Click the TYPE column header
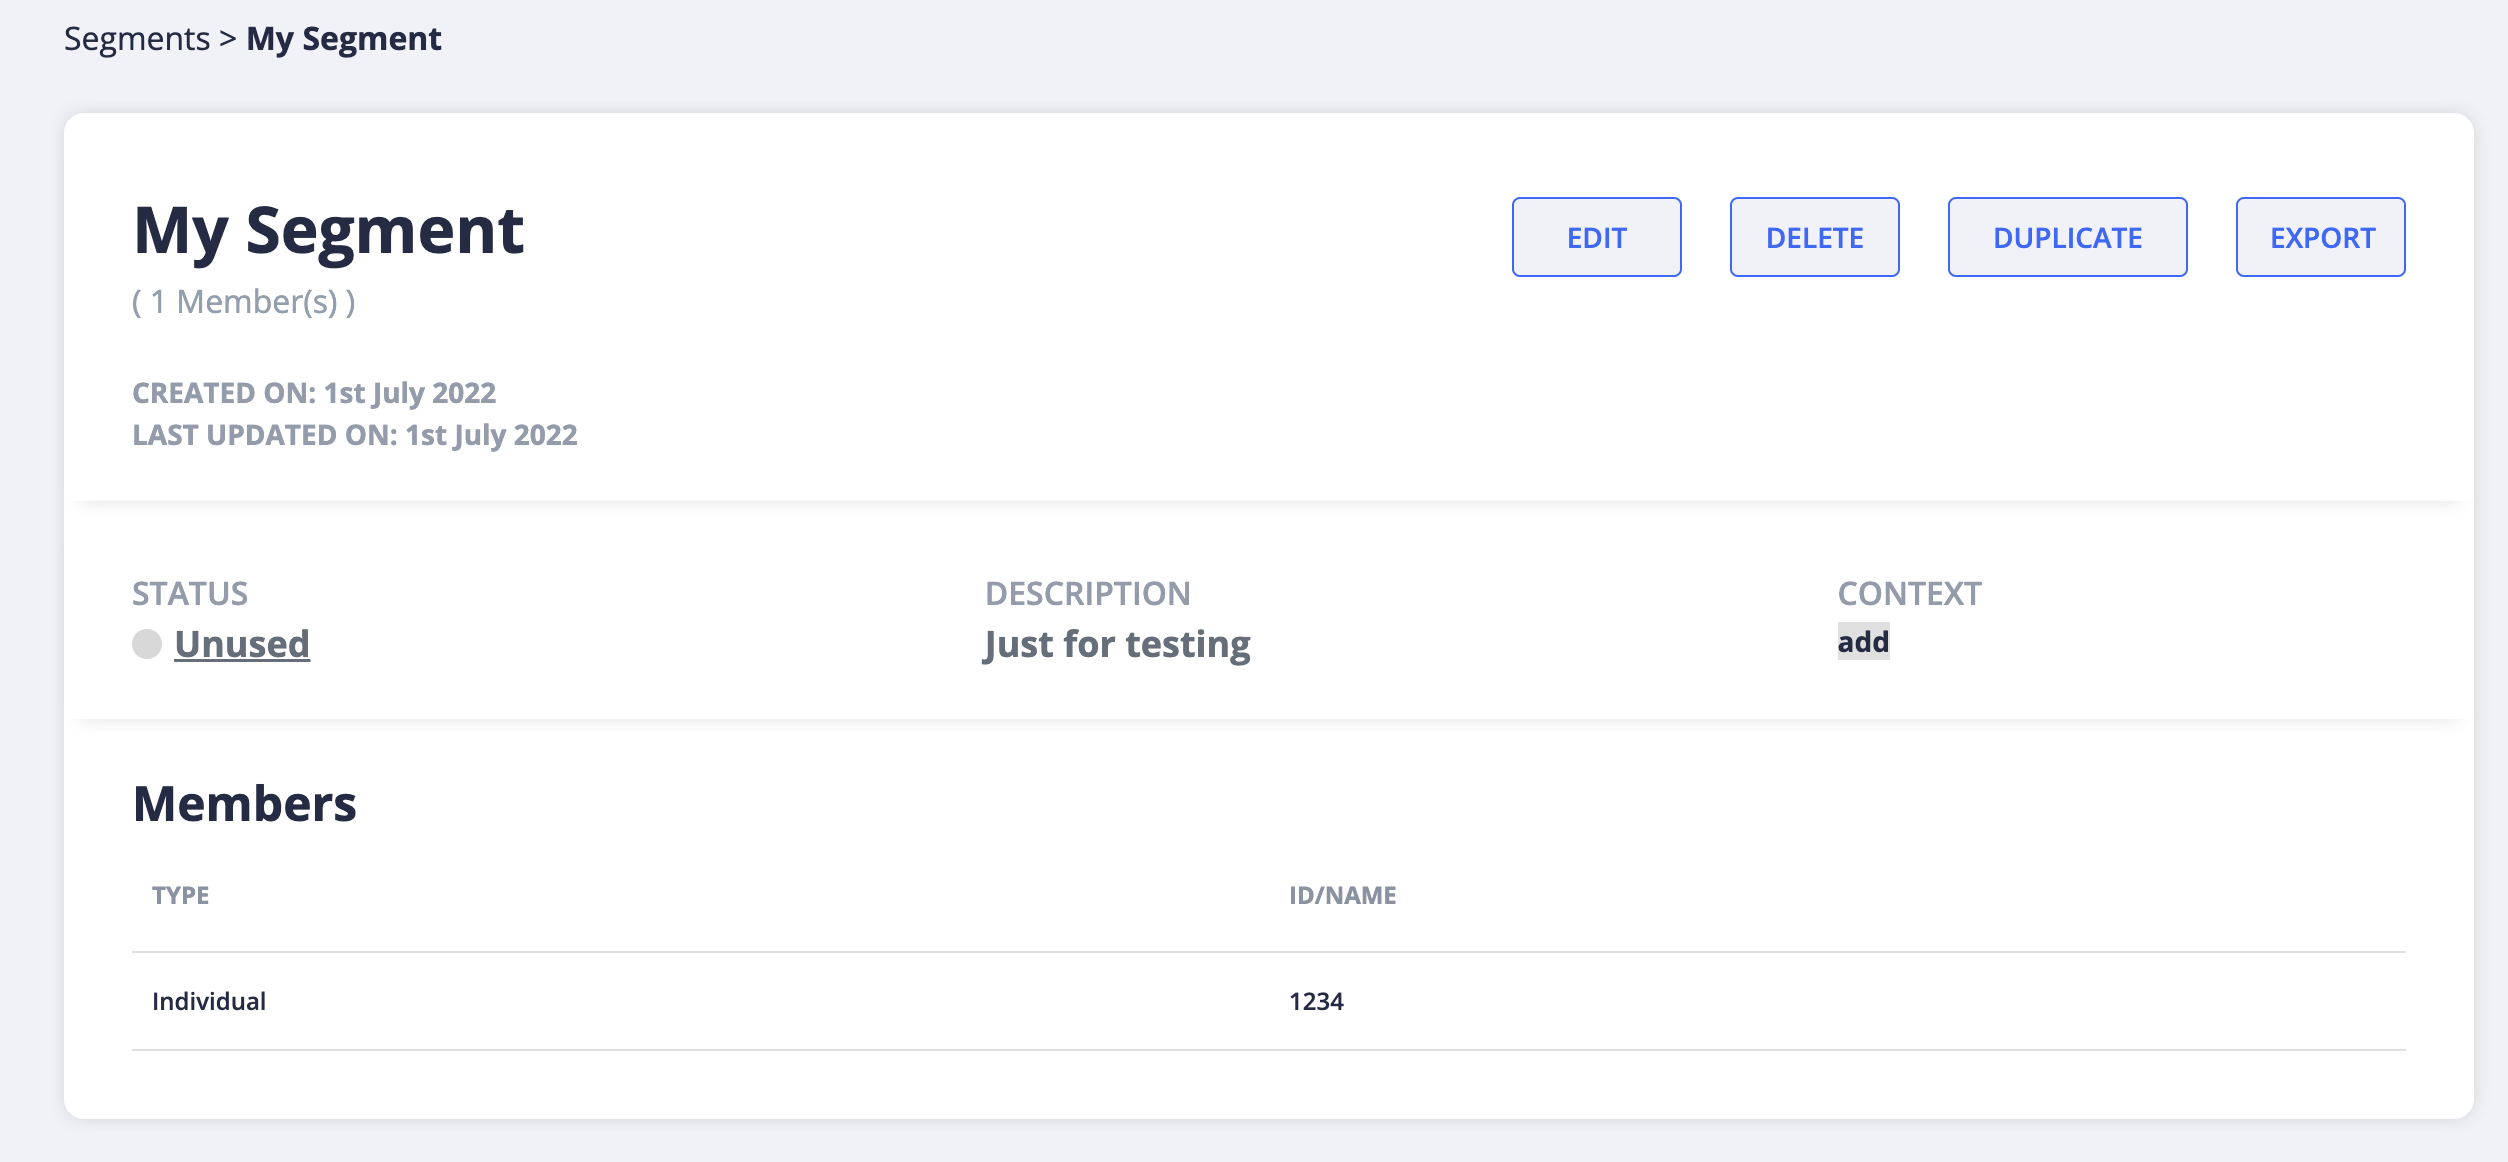 pyautogui.click(x=181, y=895)
